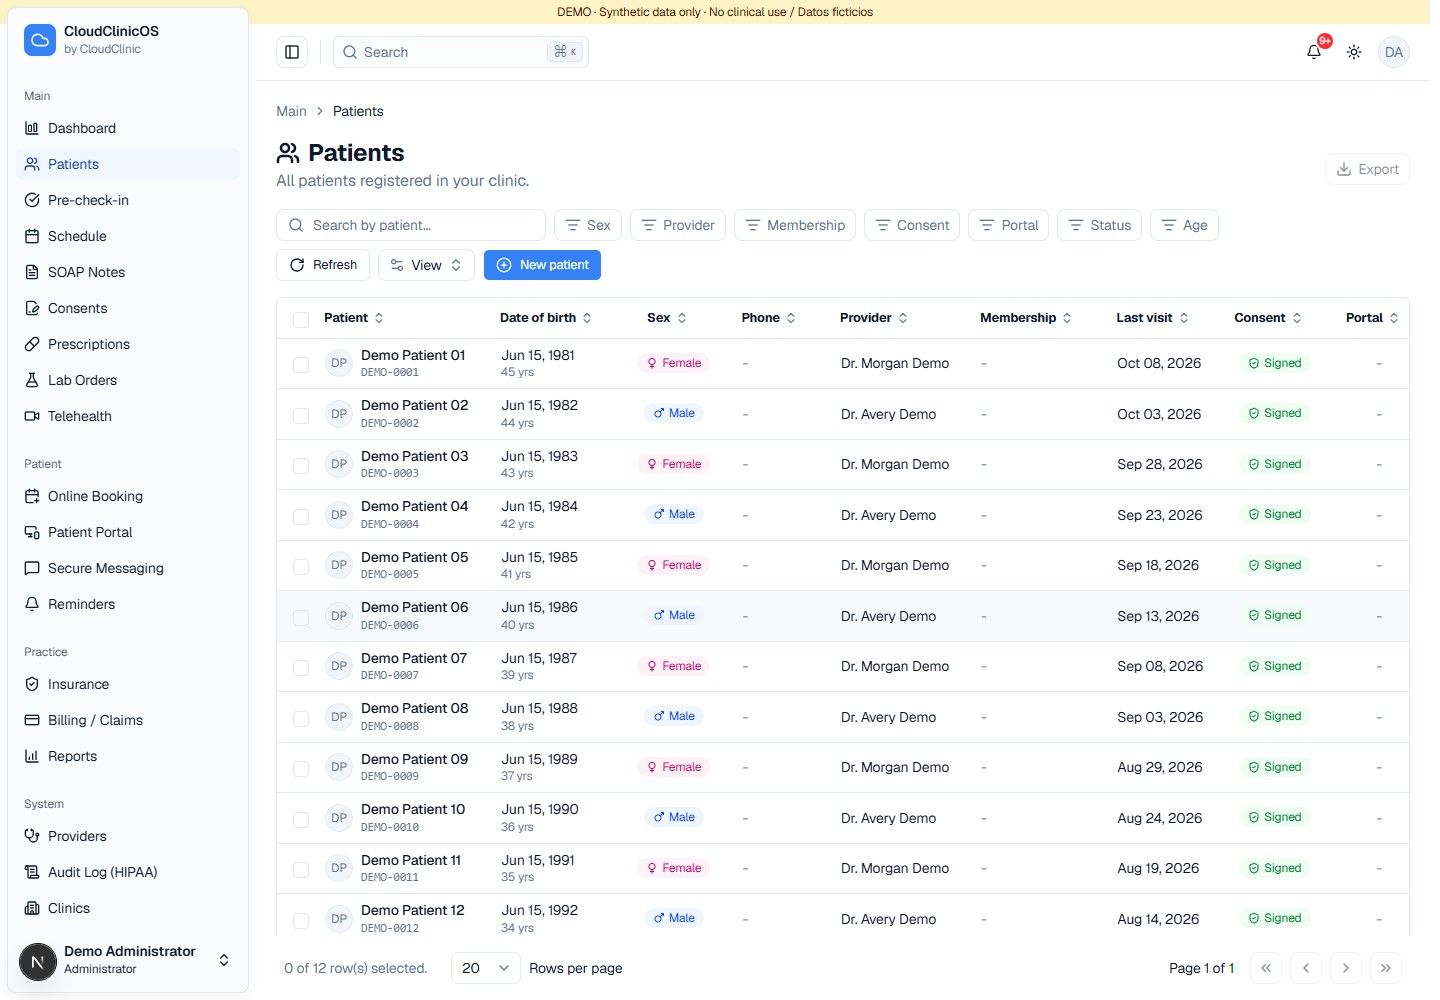Switch theme with the sun icon

point(1354,52)
